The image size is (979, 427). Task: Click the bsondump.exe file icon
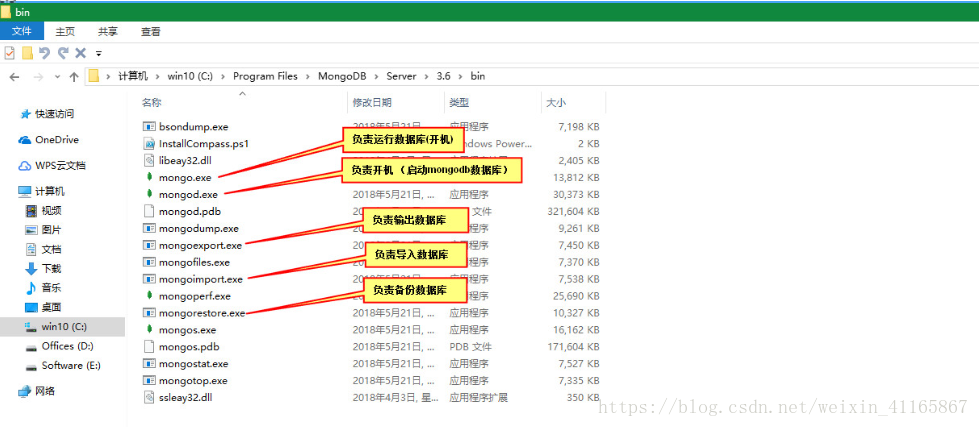tap(149, 127)
